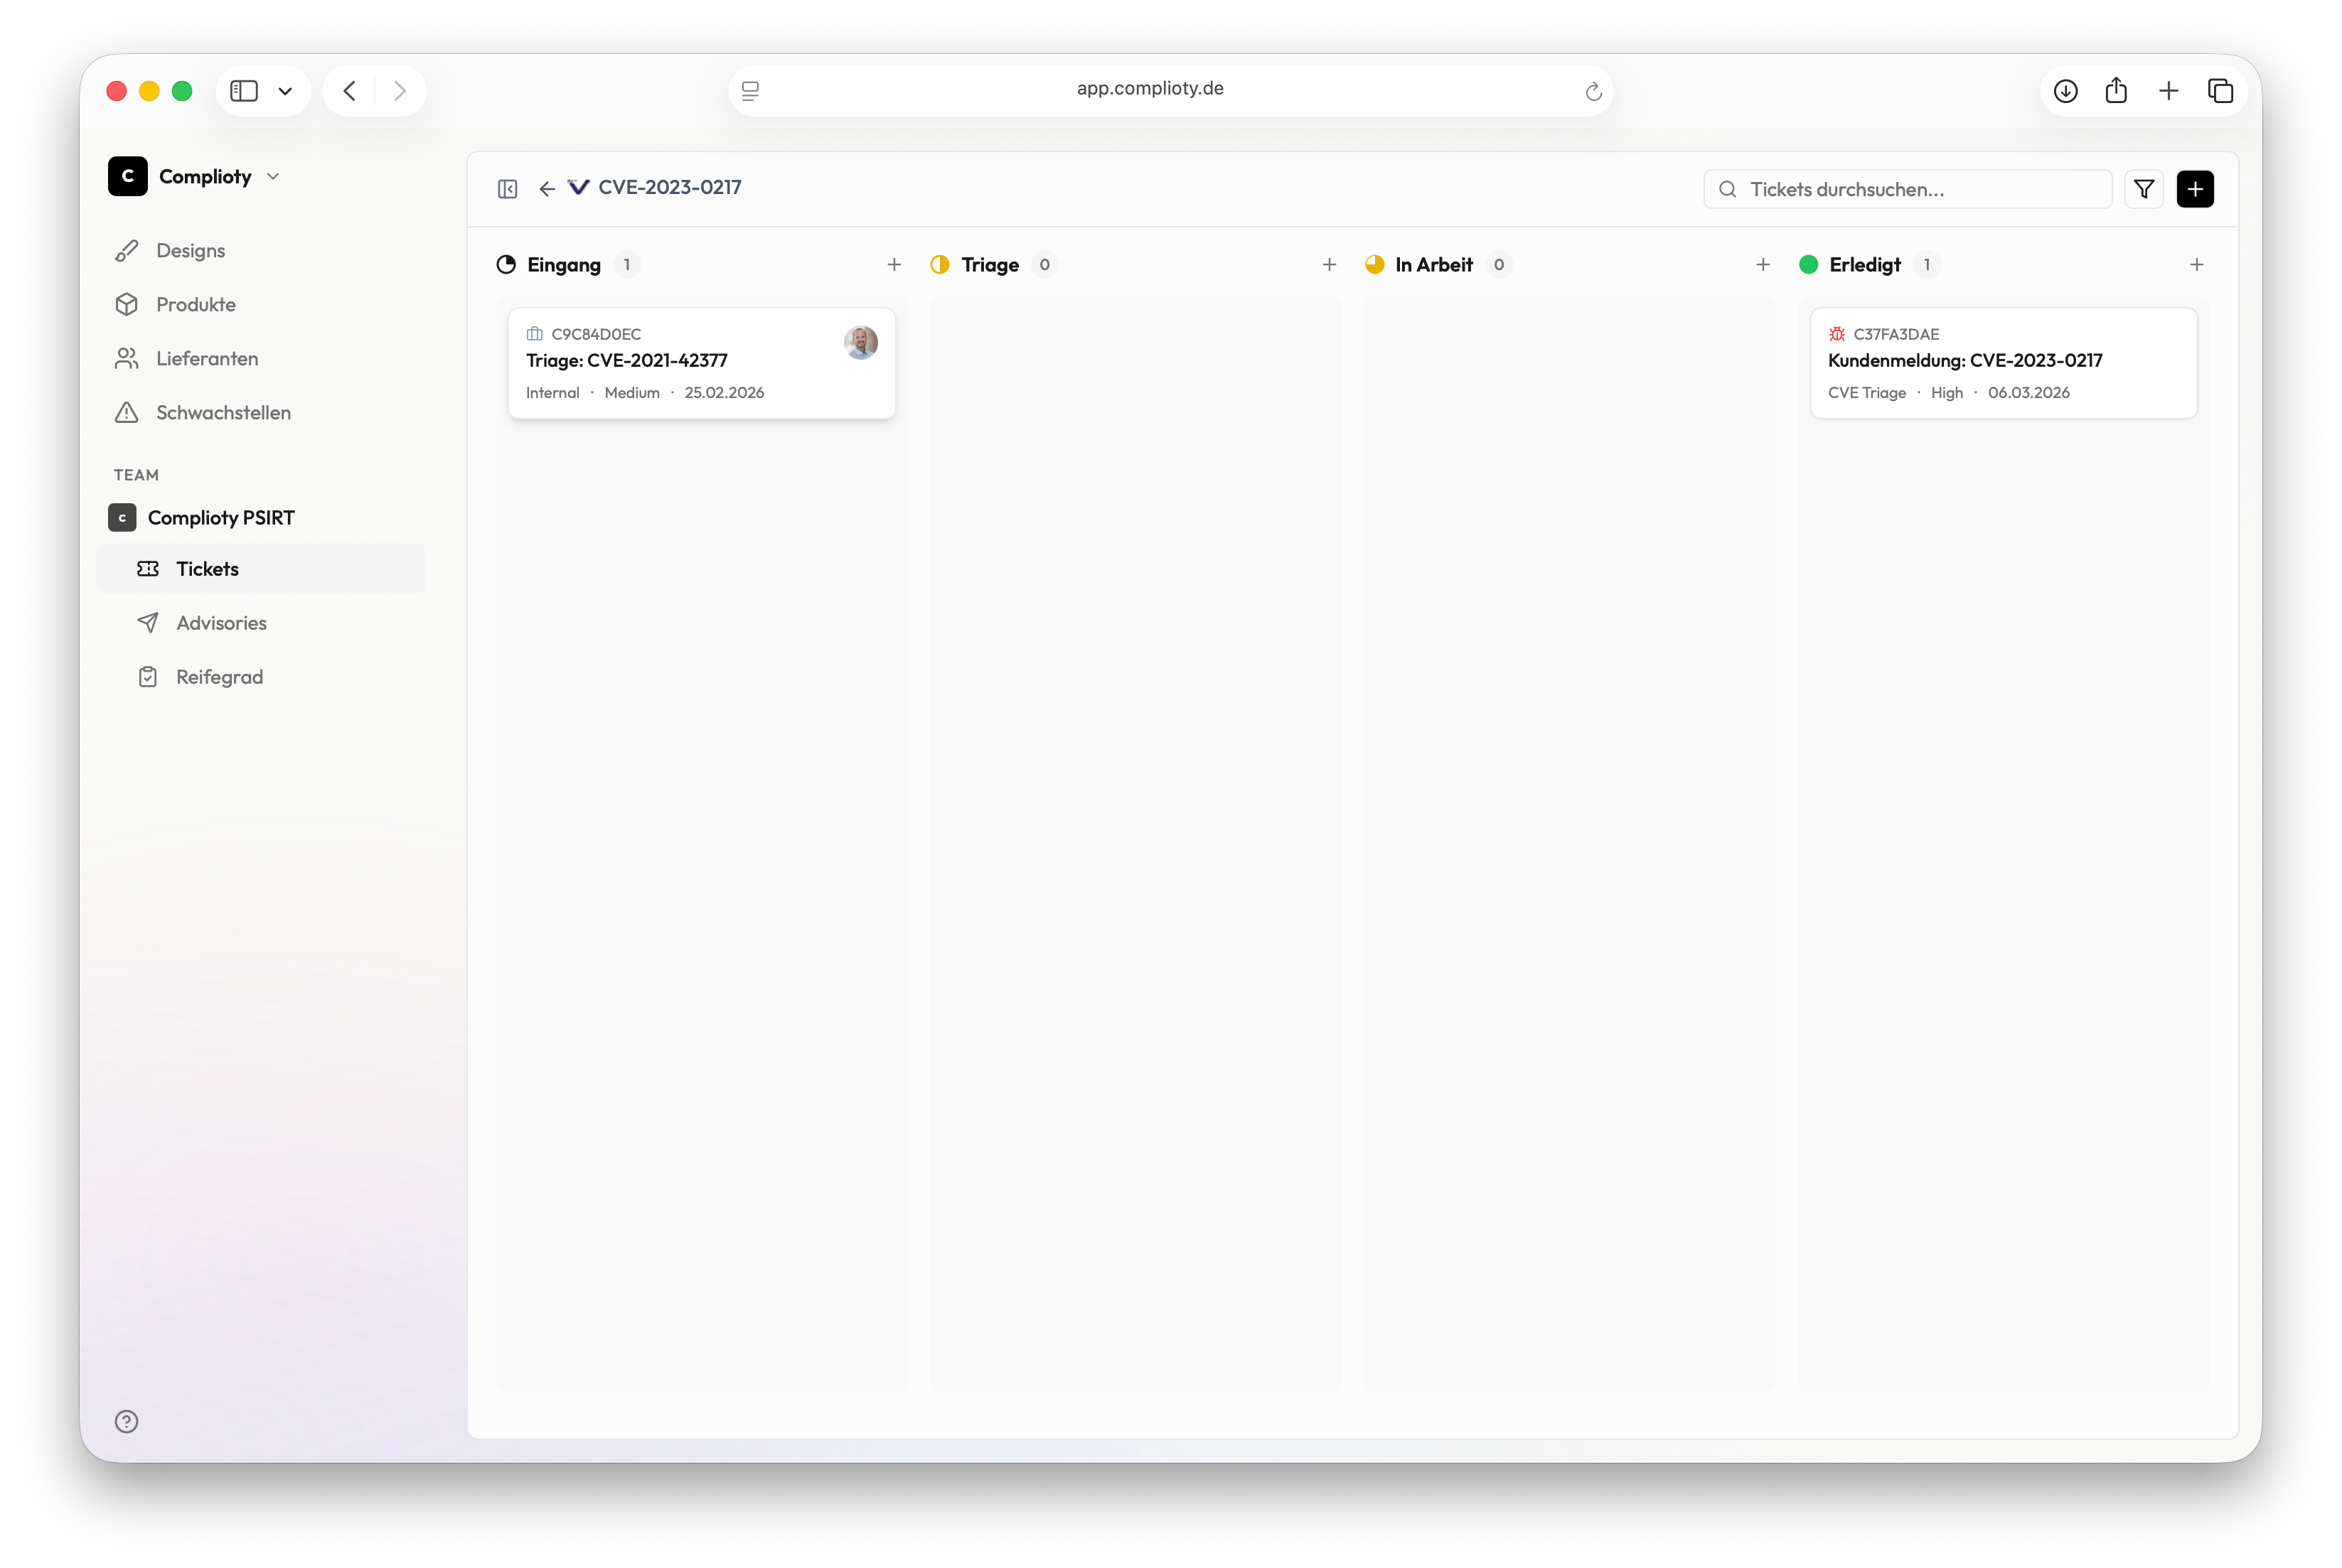Open the Advisories menu item
This screenshot has width=2342, height=1568.
(221, 623)
